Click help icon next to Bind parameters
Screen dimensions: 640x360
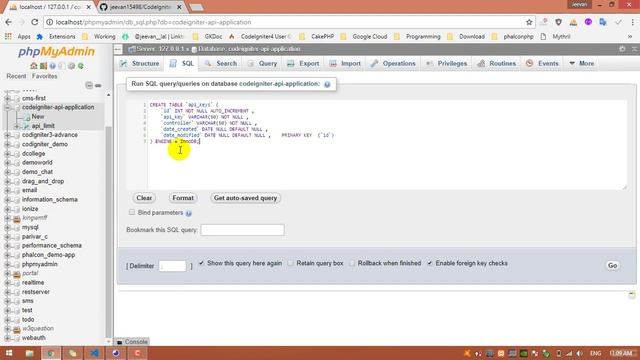pyautogui.click(x=189, y=213)
